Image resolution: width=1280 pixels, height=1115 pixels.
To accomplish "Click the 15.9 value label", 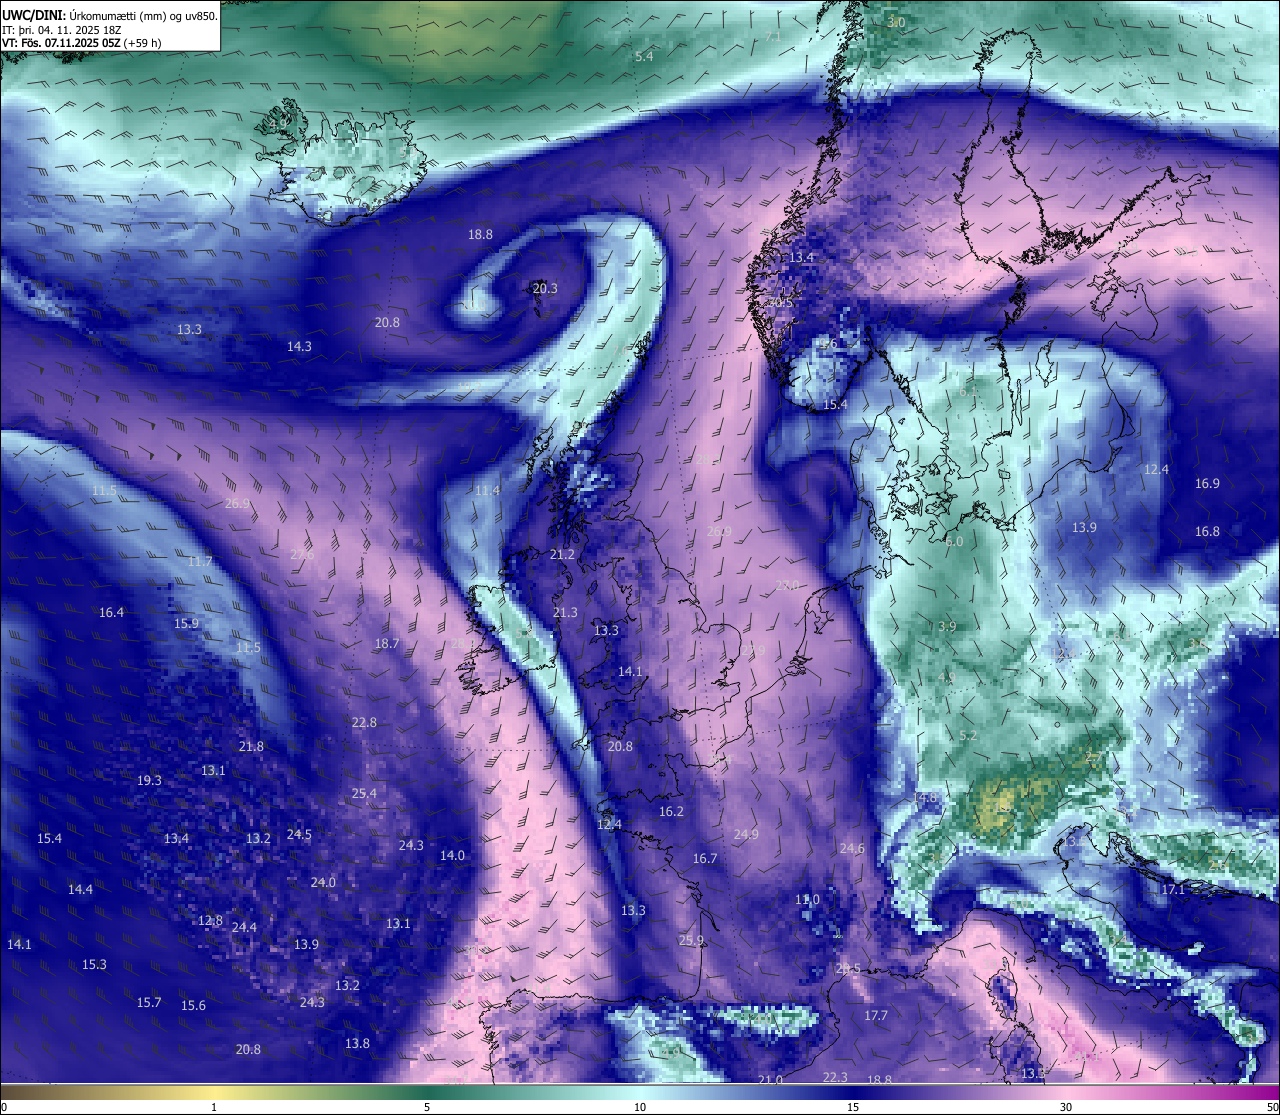I will click(186, 623).
